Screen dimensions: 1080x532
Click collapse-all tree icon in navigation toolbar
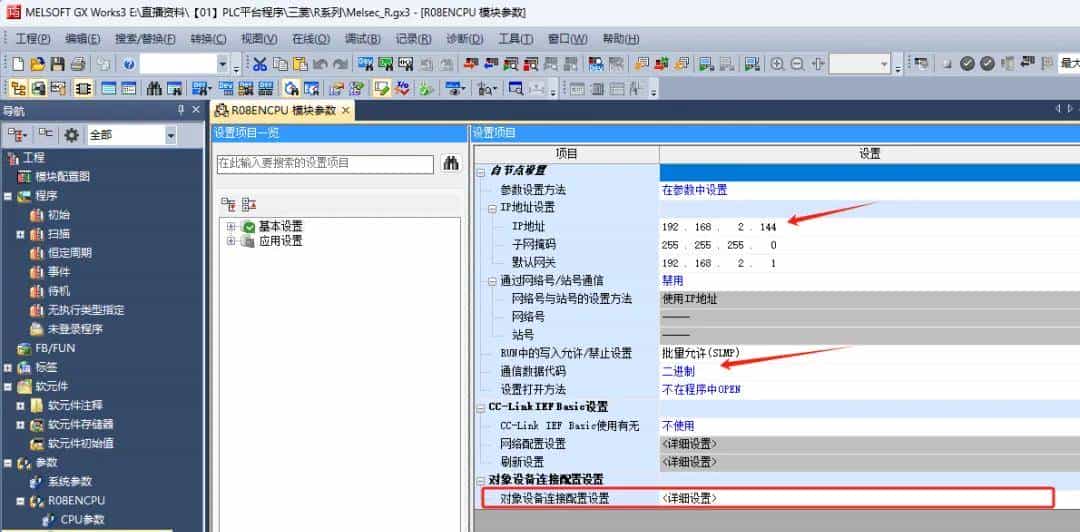[x=45, y=136]
